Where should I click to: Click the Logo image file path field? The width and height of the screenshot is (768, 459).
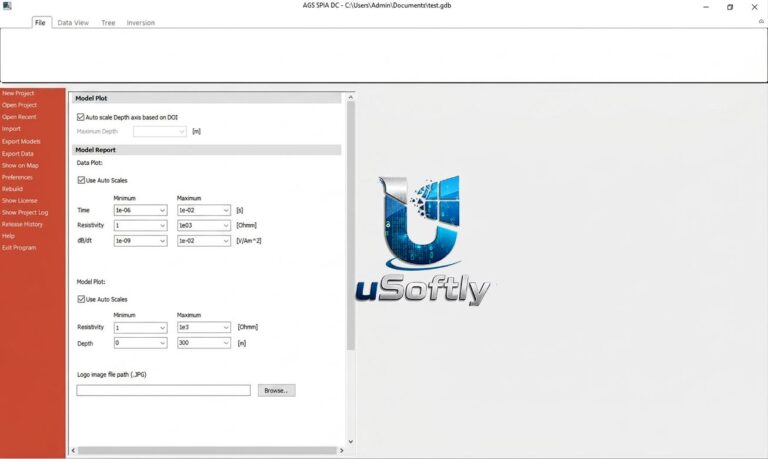click(x=164, y=390)
